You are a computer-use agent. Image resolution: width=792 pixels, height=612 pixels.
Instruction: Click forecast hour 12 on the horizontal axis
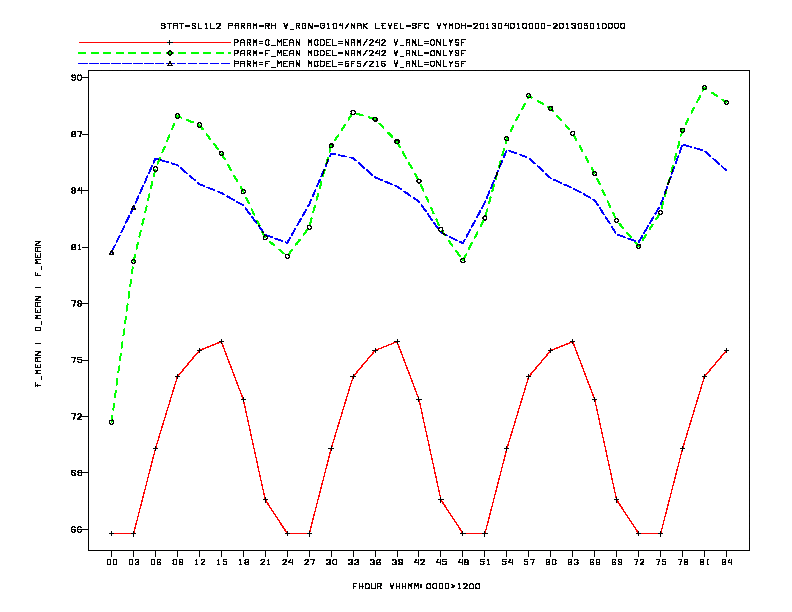click(x=200, y=562)
